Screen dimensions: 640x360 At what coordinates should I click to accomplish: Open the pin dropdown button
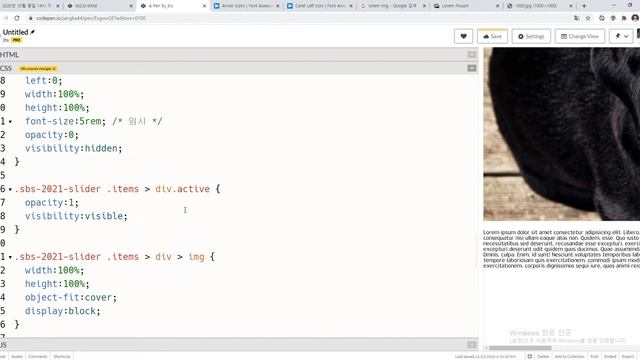[621, 36]
